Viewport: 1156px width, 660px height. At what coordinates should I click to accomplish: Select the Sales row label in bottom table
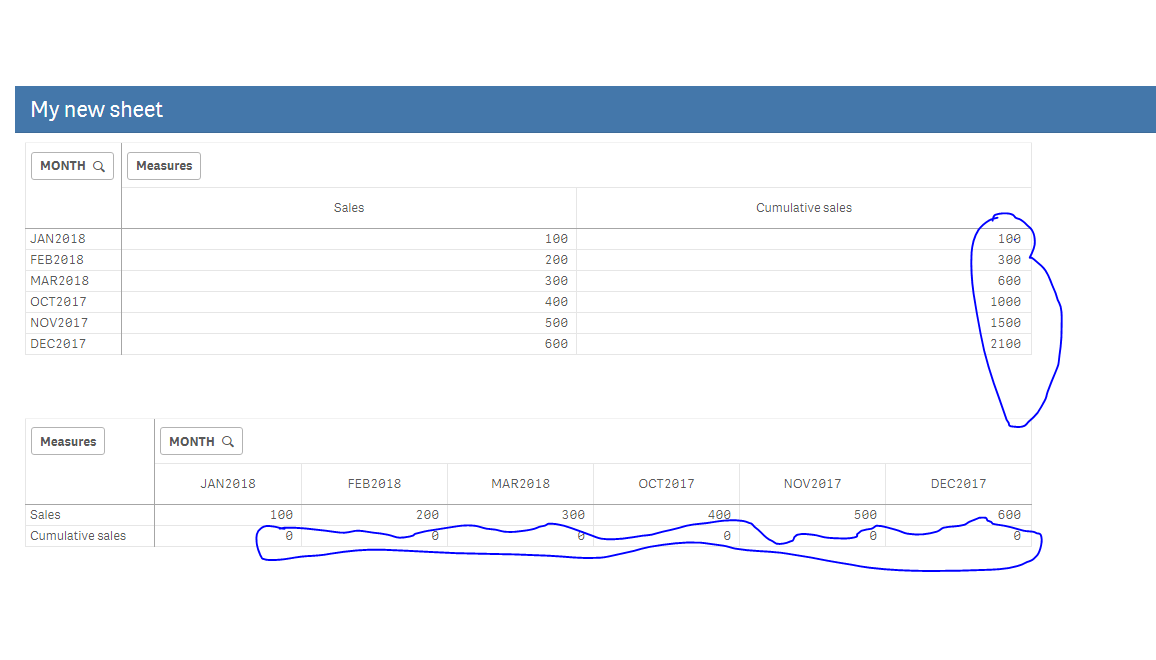(45, 515)
